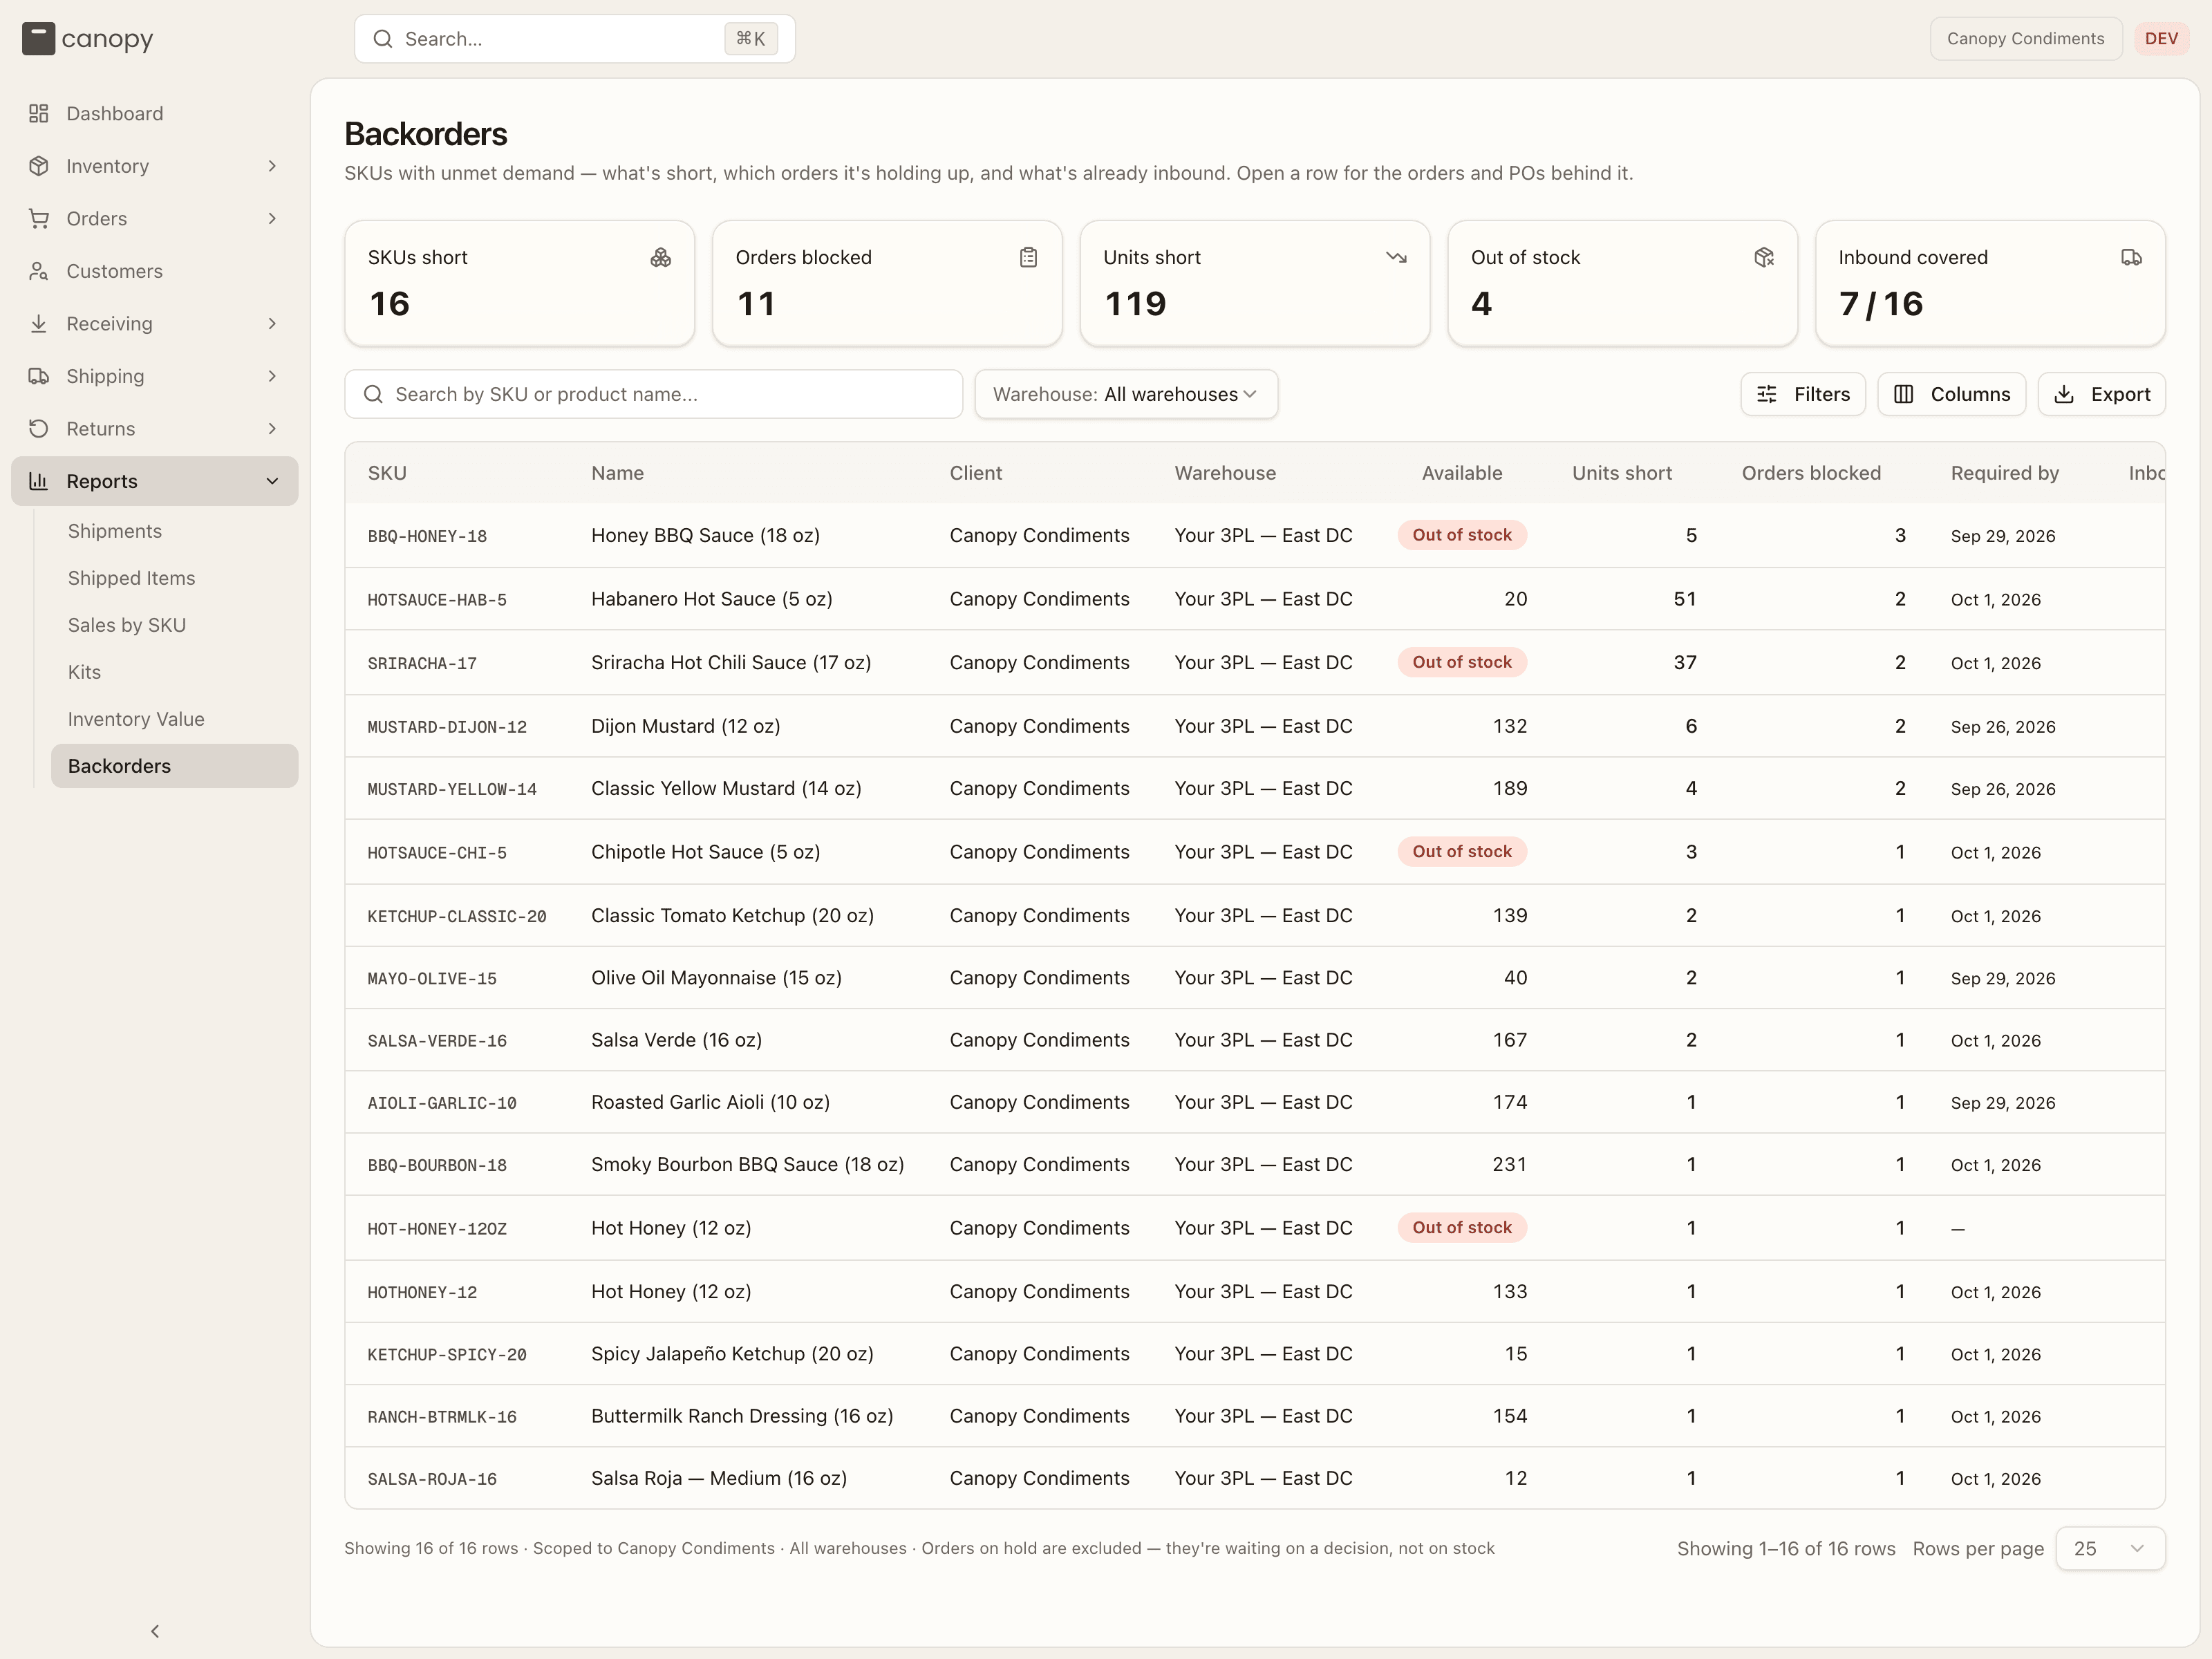This screenshot has width=2212, height=1659.
Task: Click the Receiving download-arrow icon
Action: [x=39, y=323]
